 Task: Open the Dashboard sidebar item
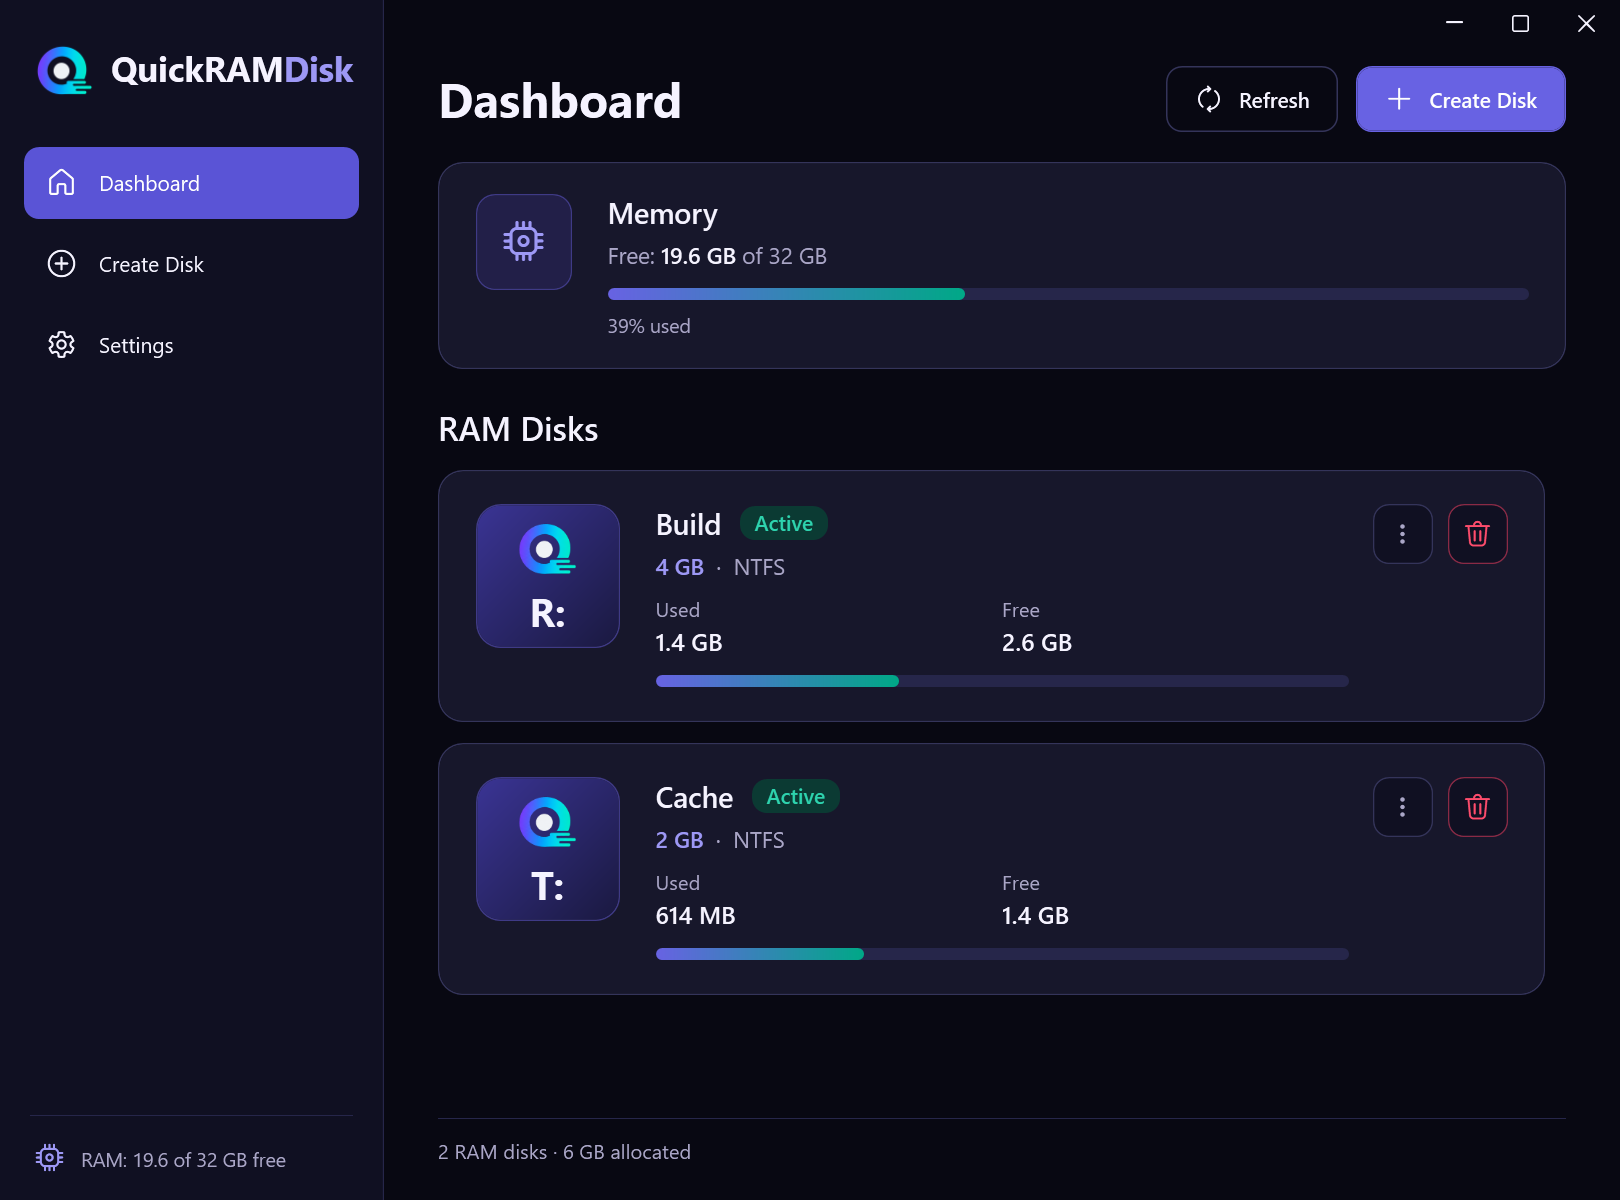[x=192, y=183]
